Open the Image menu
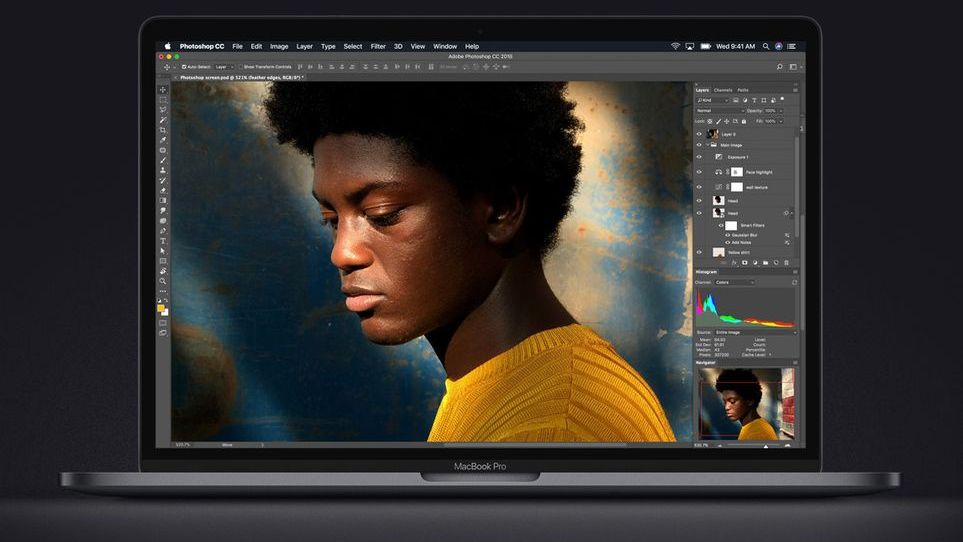963x542 pixels. [279, 46]
